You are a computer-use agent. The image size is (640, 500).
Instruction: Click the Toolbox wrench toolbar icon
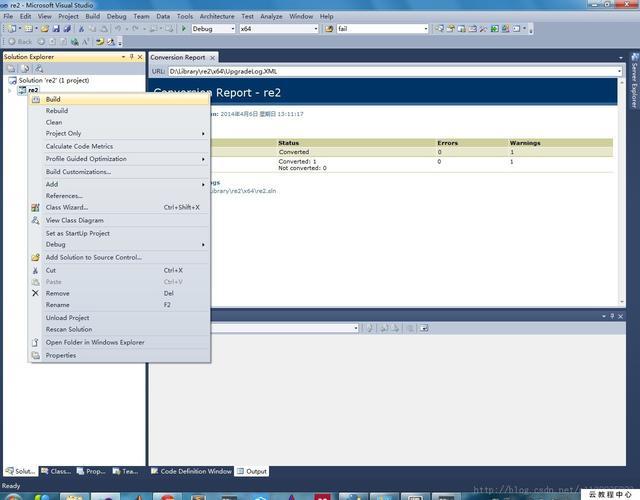tap(483, 29)
